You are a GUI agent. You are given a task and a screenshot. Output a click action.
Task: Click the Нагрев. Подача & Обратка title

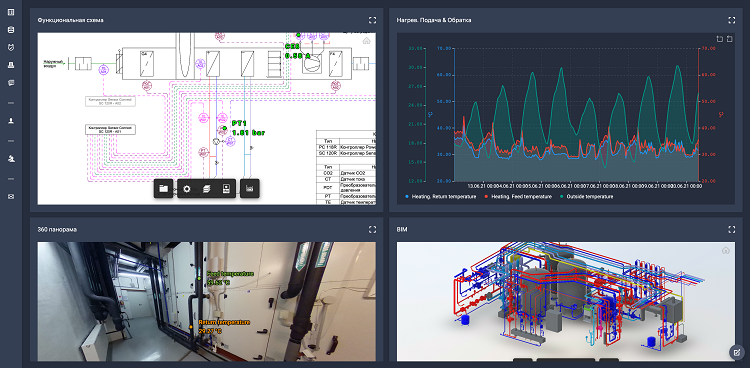tap(434, 20)
